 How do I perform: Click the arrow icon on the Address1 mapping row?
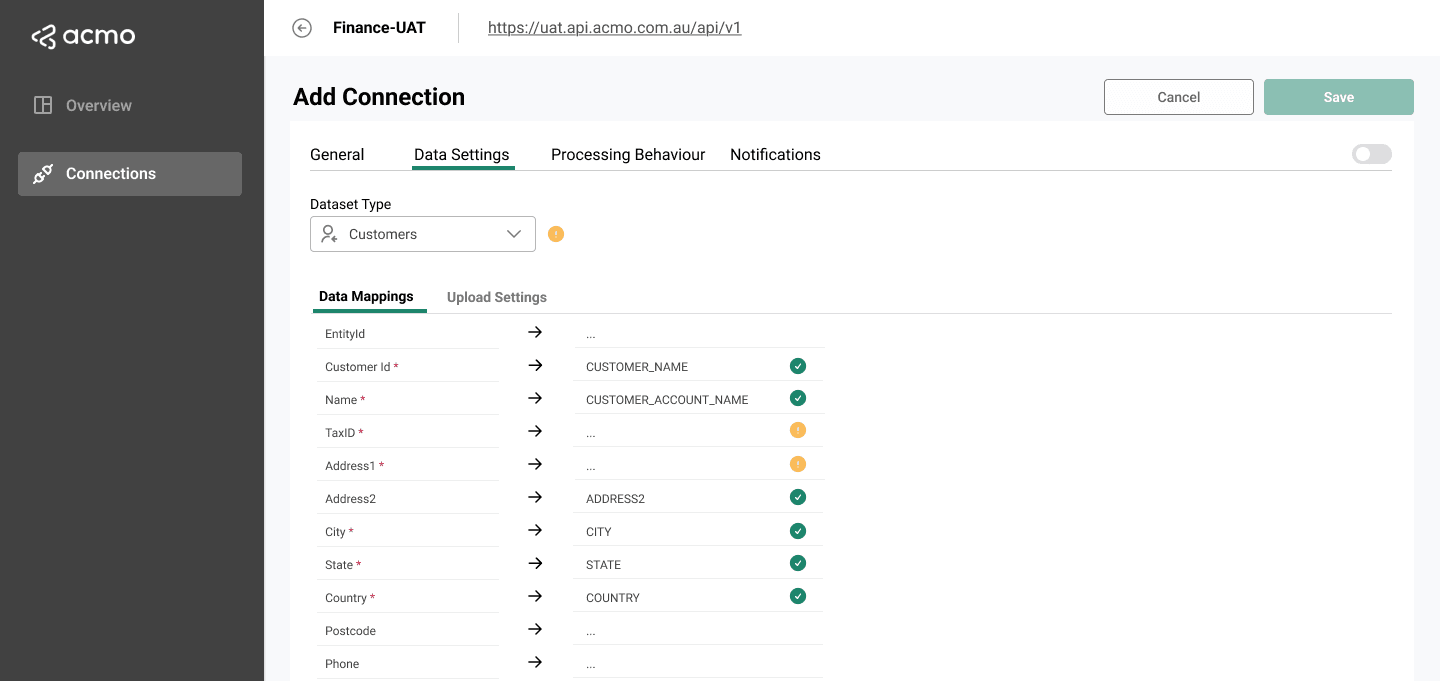coord(535,464)
